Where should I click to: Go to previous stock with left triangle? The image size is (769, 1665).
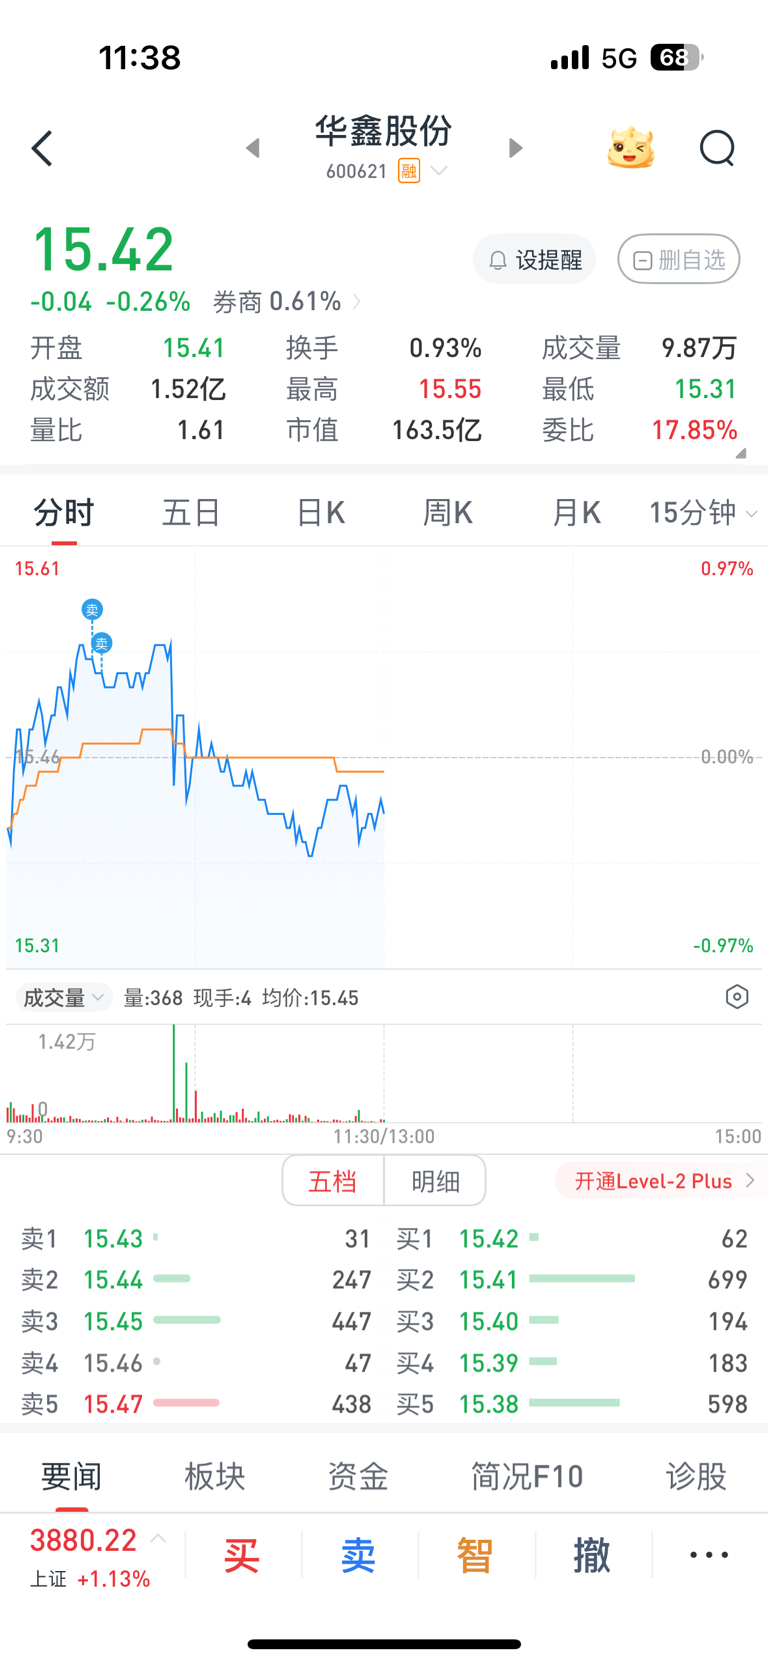[253, 149]
